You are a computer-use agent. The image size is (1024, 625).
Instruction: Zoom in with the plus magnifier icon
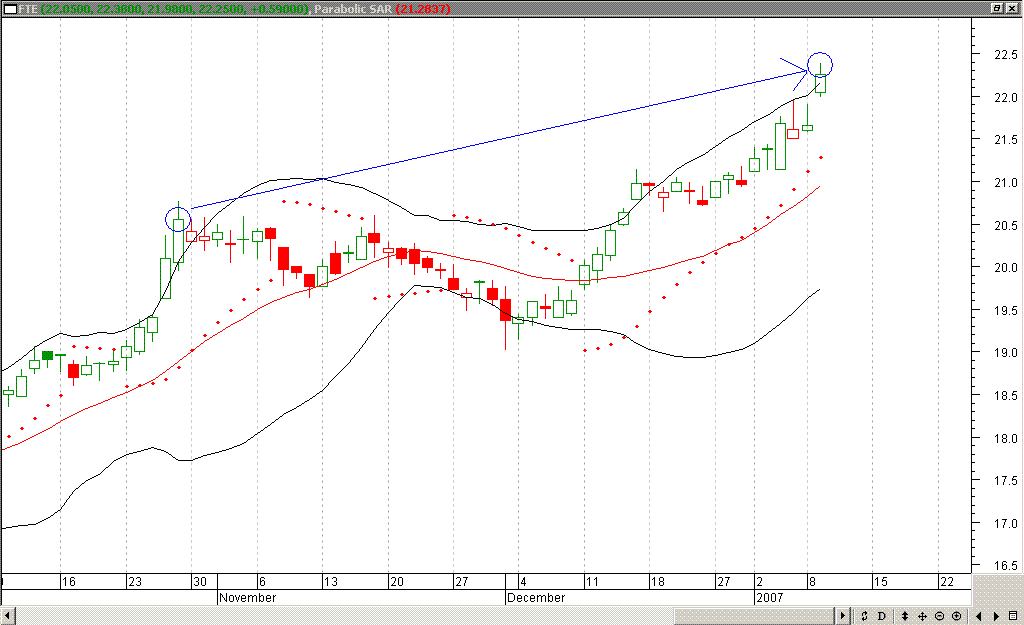click(x=956, y=616)
